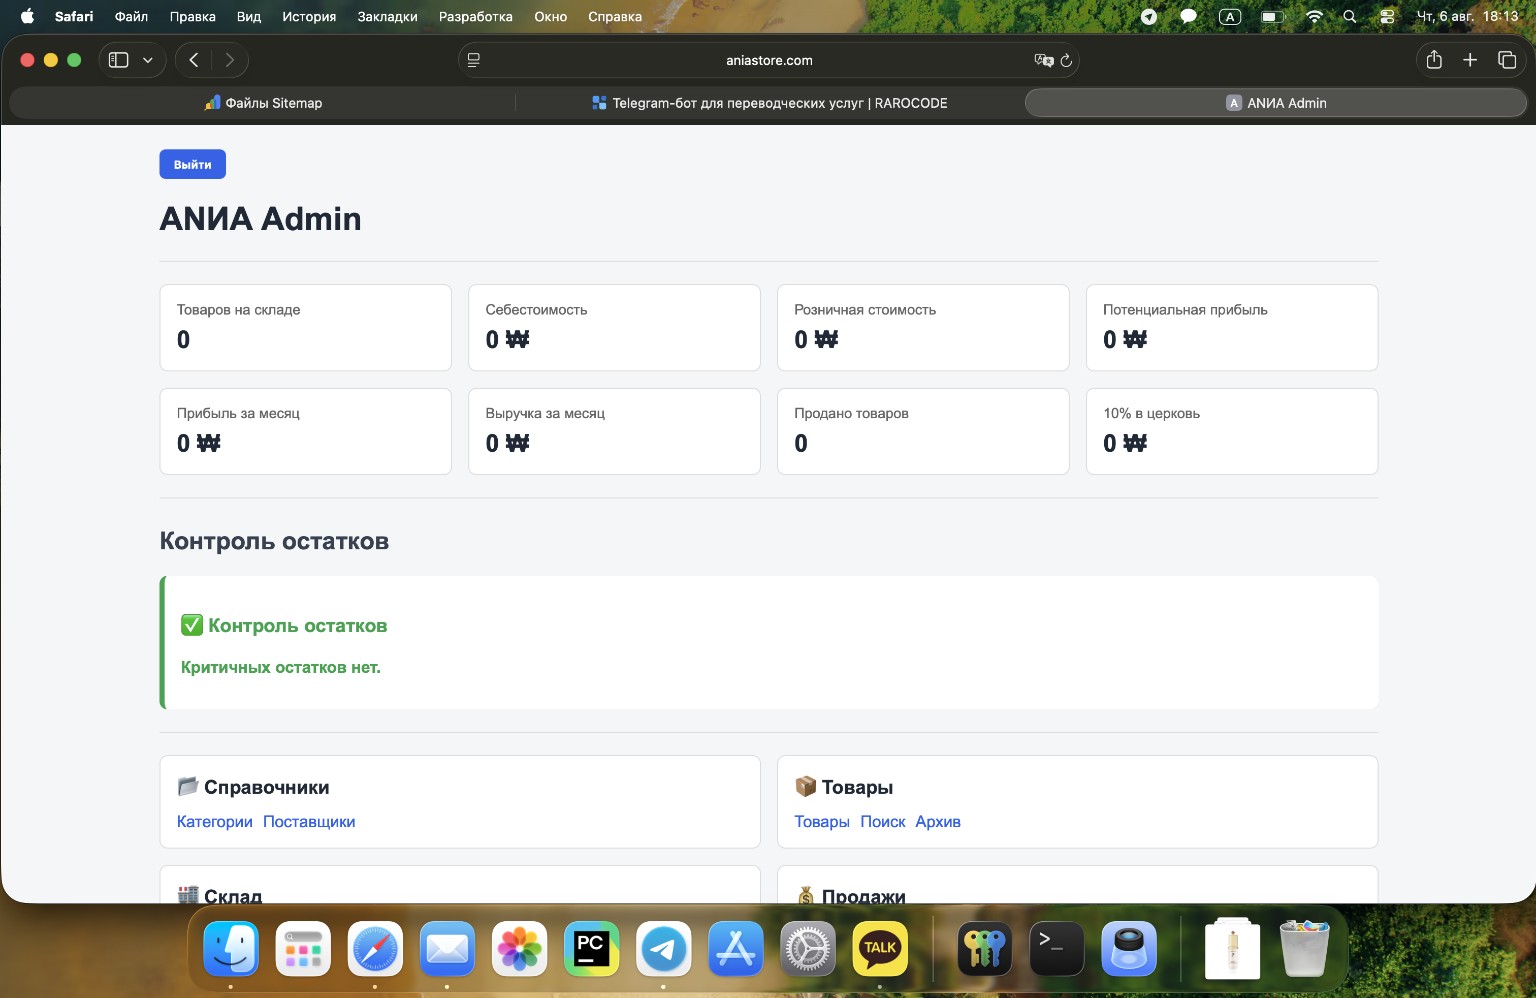Expand the sidebar options dropdown arrow
This screenshot has height=998, width=1536.
point(148,60)
